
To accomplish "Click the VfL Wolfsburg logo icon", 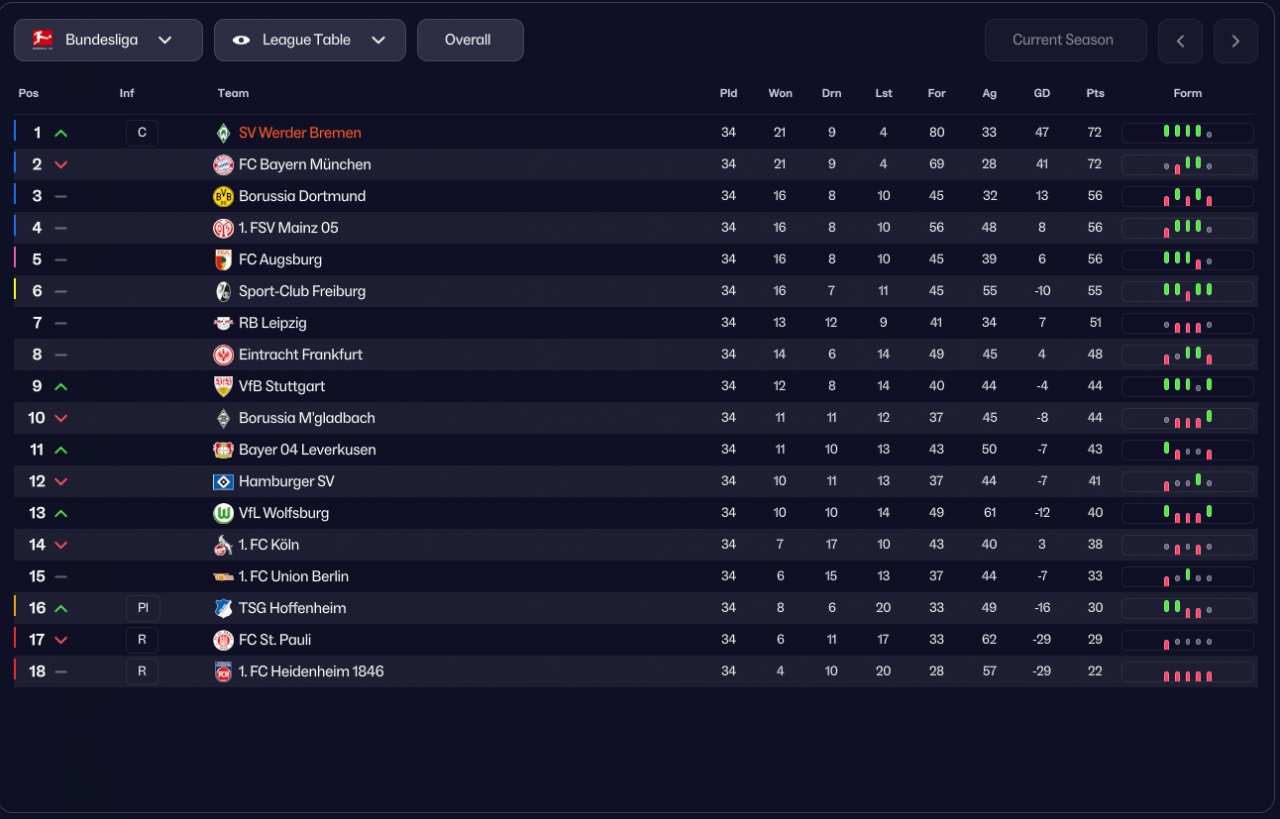I will tap(223, 513).
